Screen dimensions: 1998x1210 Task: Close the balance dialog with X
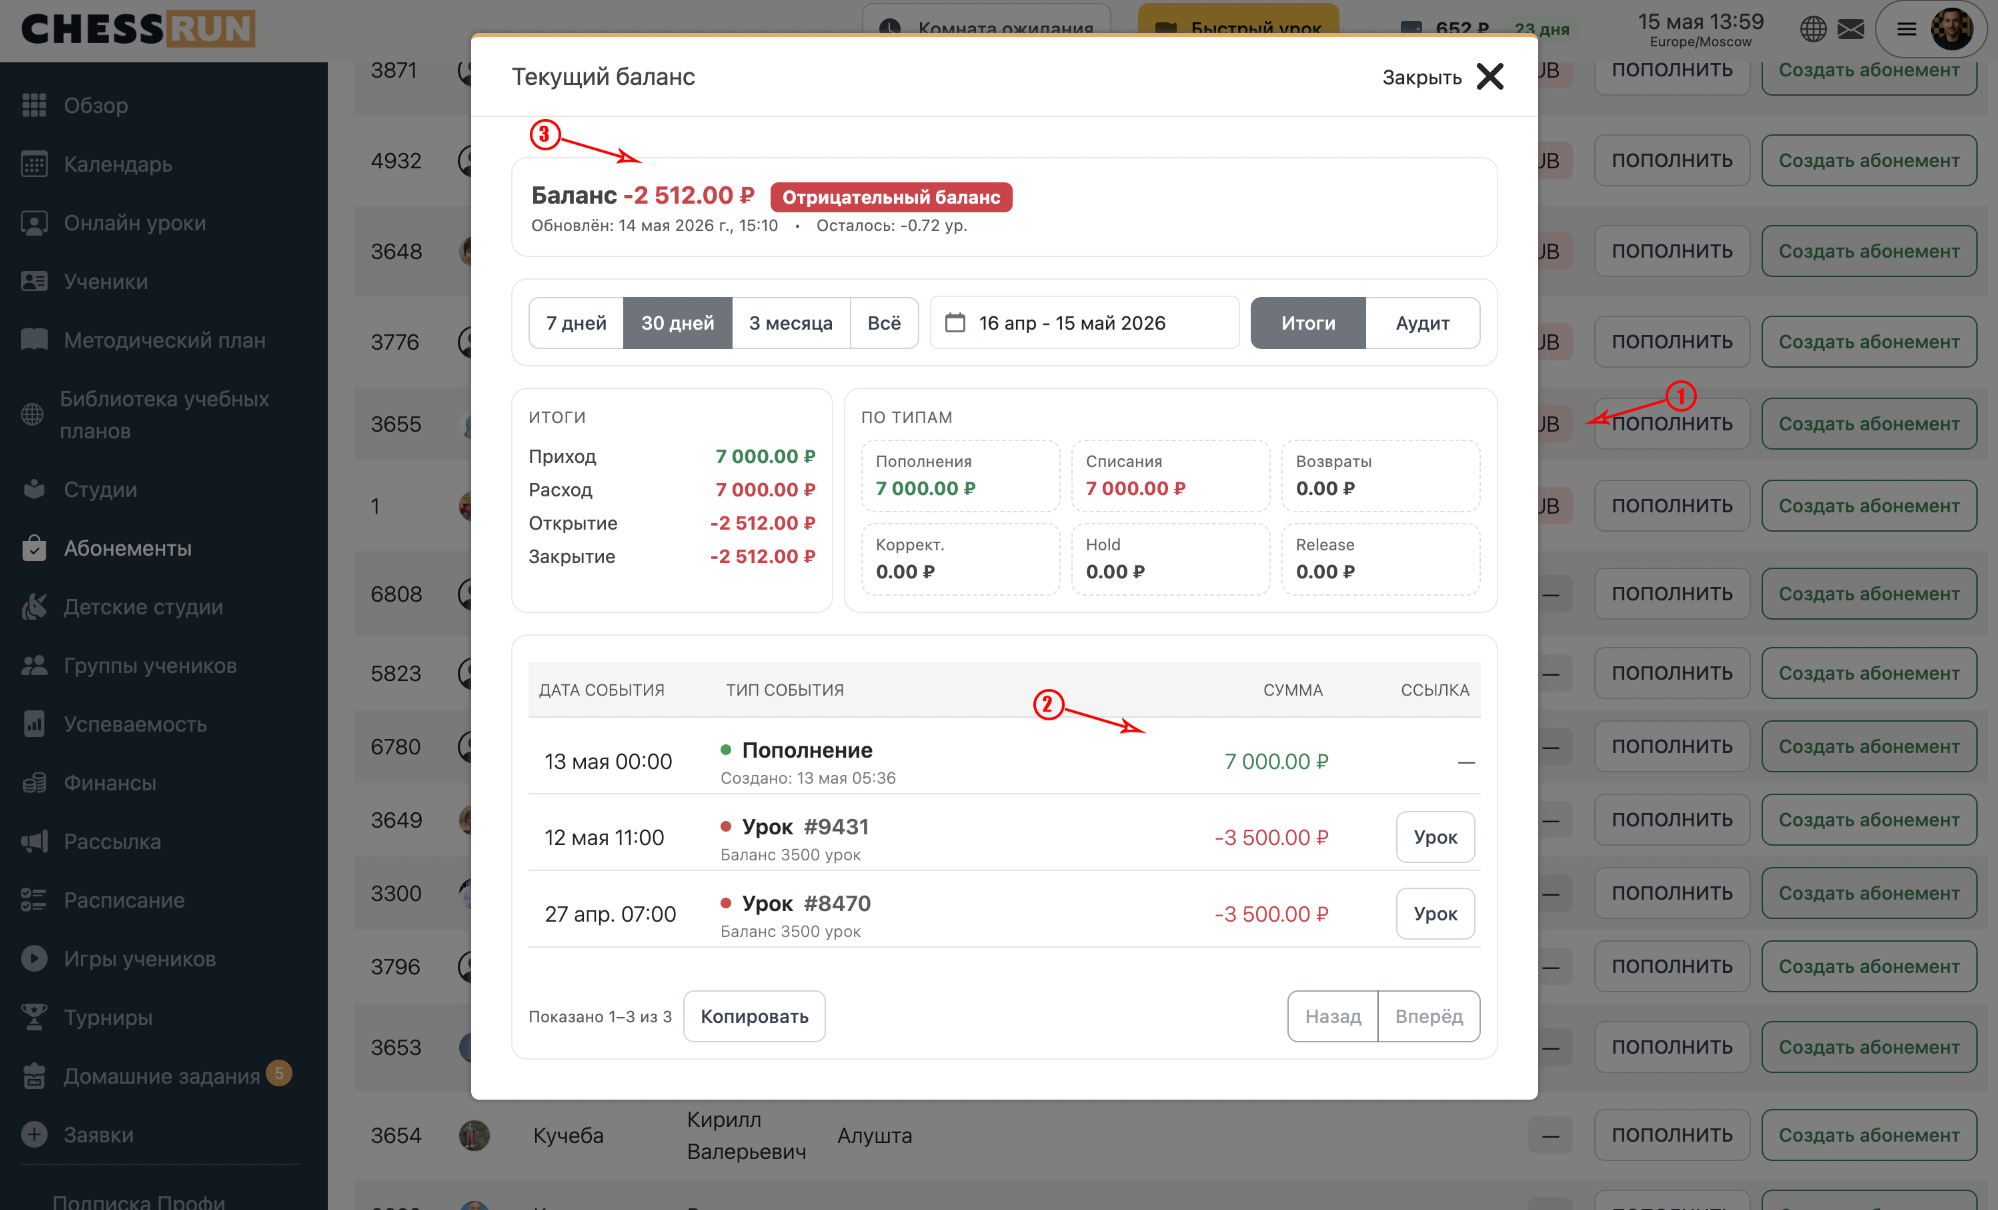[1490, 77]
